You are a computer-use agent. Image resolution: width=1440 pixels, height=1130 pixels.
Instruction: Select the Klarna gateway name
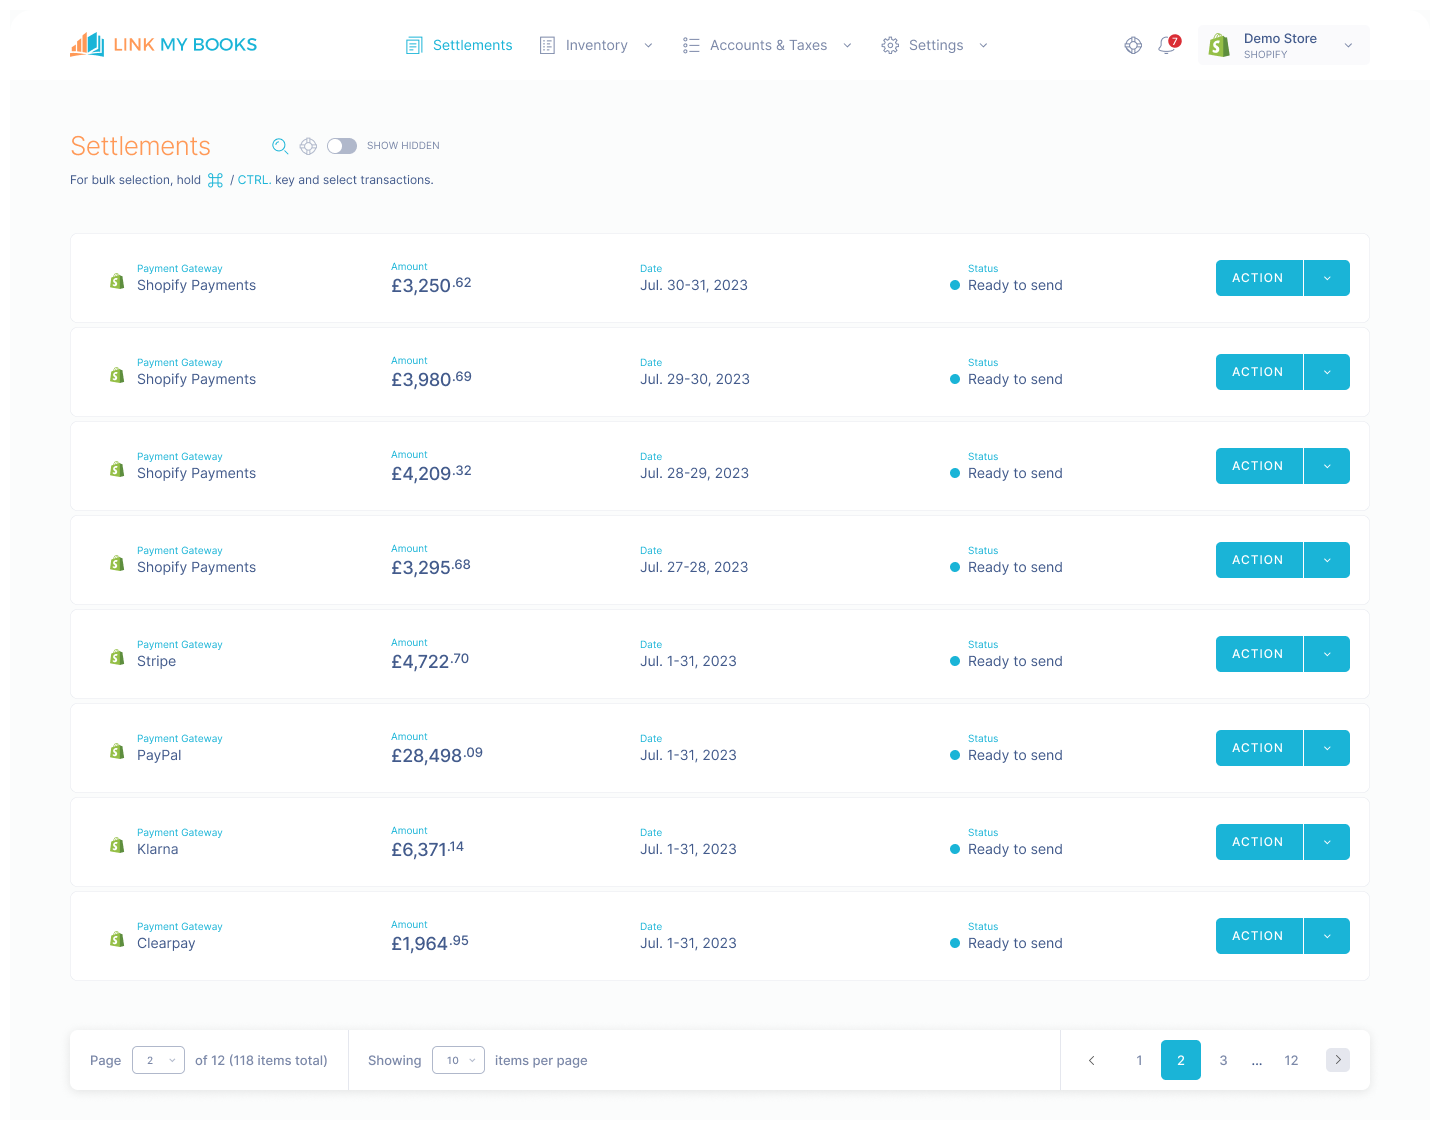tap(158, 849)
